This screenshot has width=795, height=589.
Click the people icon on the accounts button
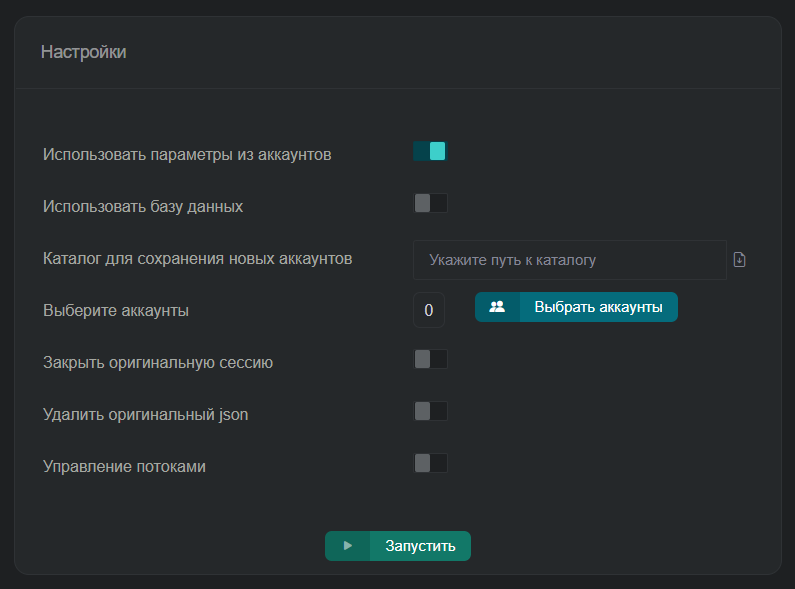click(x=497, y=307)
